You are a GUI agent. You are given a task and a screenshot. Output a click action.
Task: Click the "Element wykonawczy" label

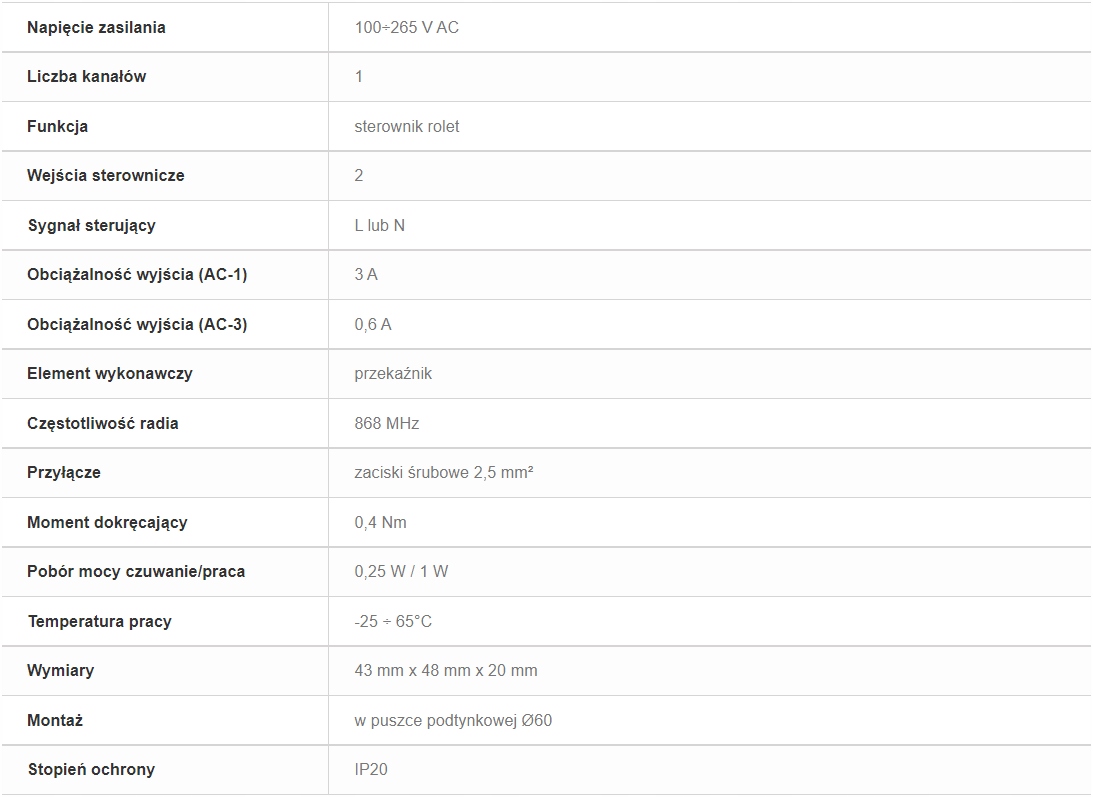[109, 373]
